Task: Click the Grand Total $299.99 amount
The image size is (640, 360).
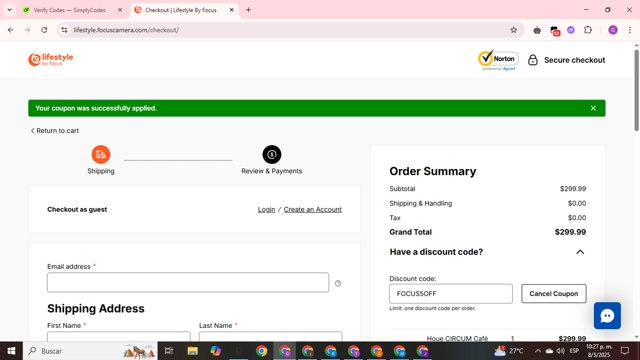Action: (570, 232)
